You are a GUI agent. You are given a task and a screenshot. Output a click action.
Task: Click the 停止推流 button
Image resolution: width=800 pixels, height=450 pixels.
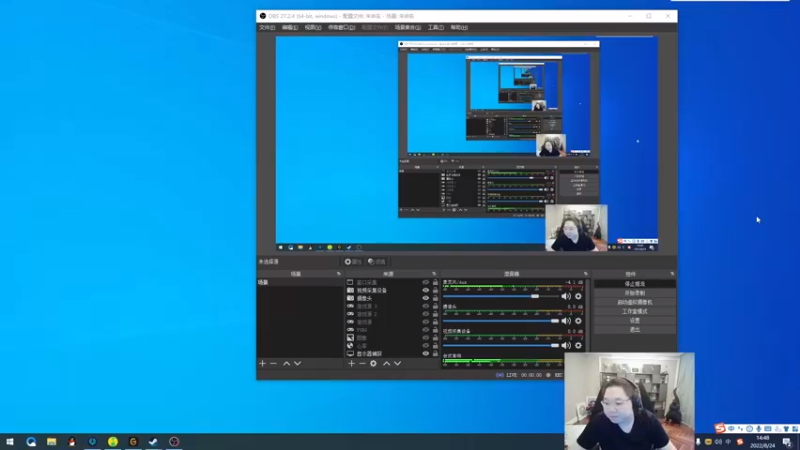click(635, 284)
